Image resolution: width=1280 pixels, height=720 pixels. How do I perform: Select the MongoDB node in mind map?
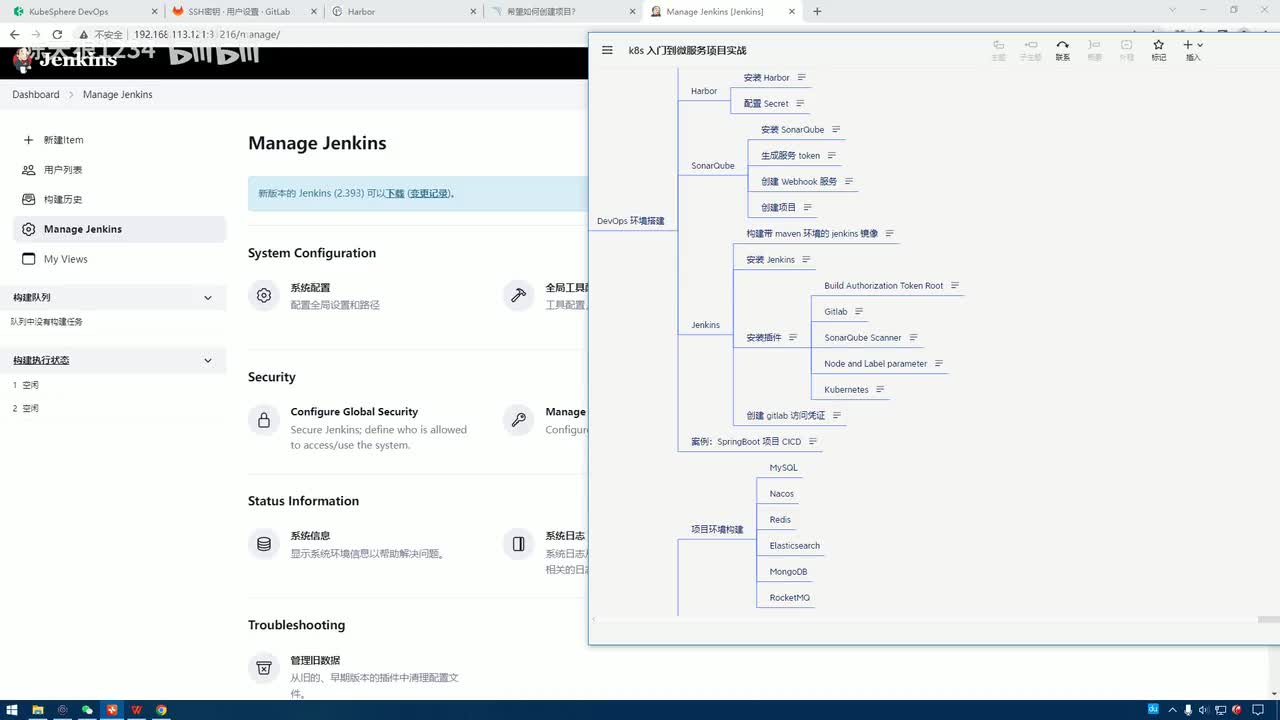click(x=788, y=571)
